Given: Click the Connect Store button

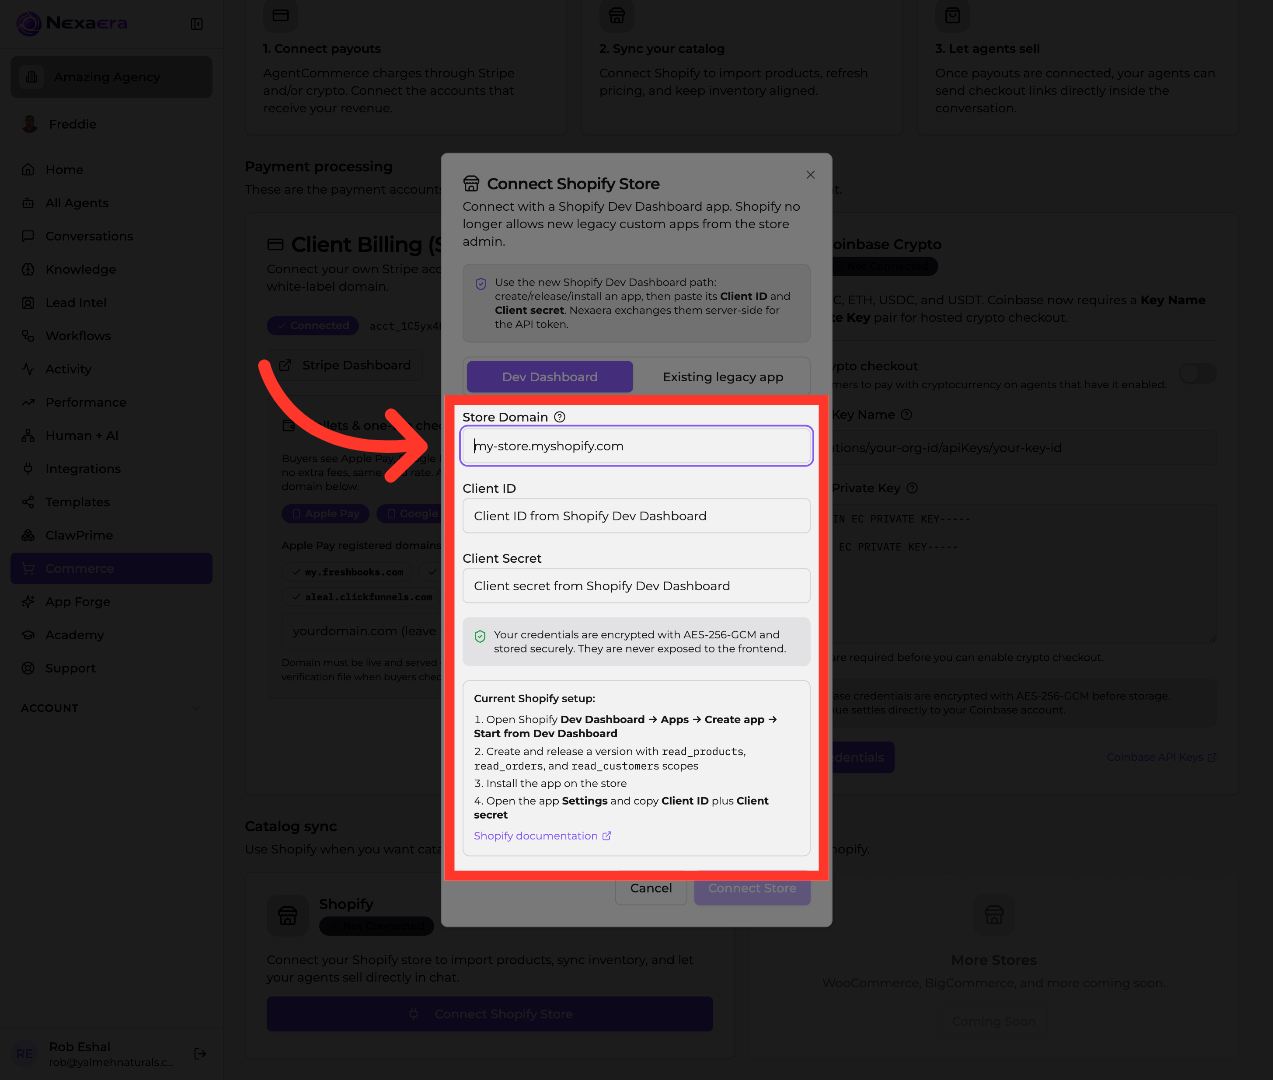Looking at the screenshot, I should [x=752, y=888].
